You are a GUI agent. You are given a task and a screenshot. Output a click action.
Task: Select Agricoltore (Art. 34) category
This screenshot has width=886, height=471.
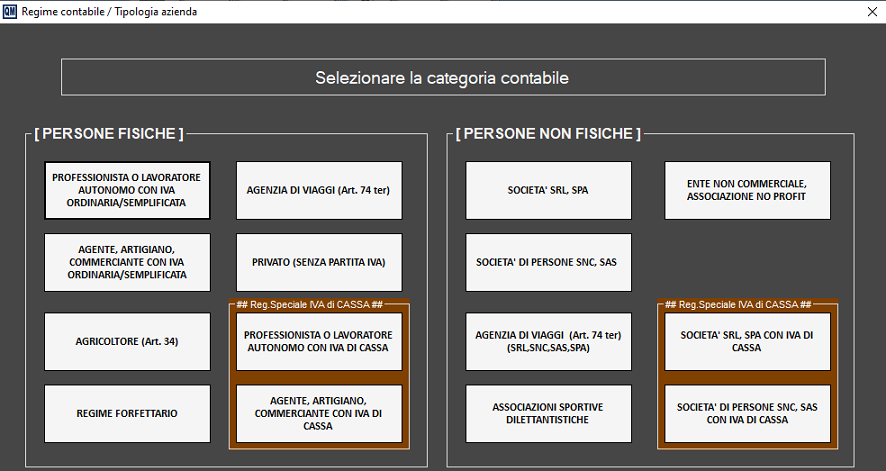(x=127, y=341)
